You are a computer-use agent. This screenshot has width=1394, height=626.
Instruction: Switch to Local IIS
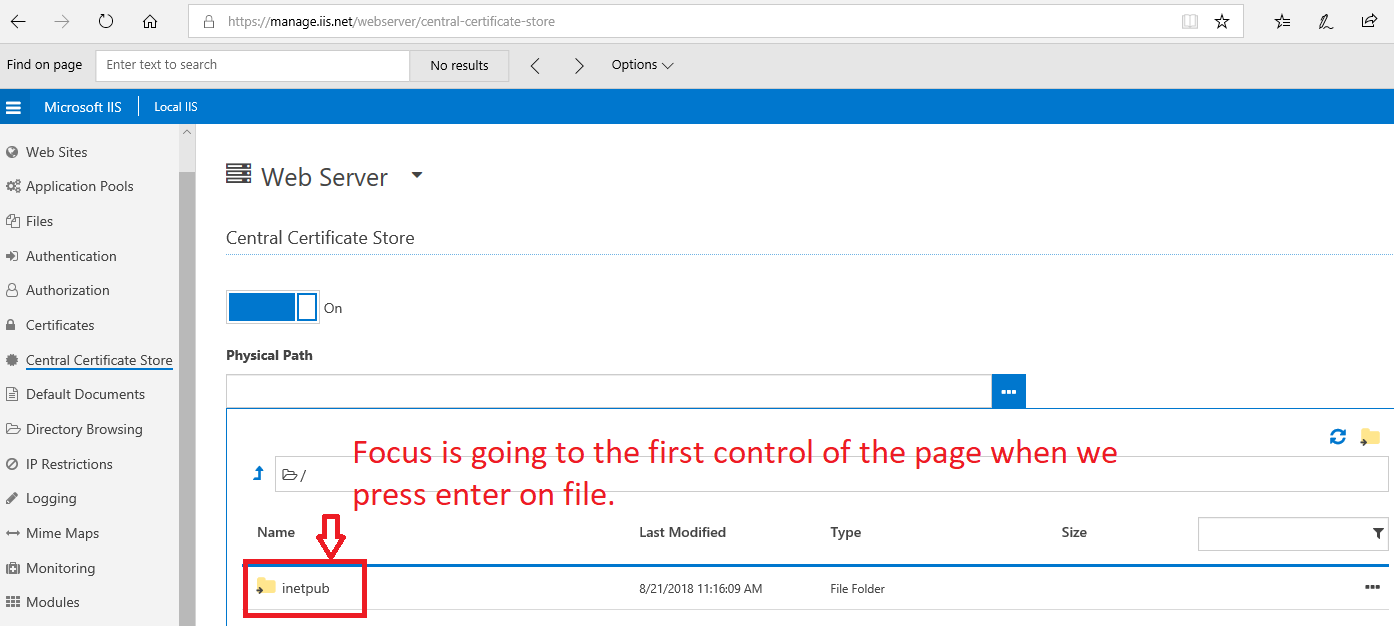coord(175,106)
